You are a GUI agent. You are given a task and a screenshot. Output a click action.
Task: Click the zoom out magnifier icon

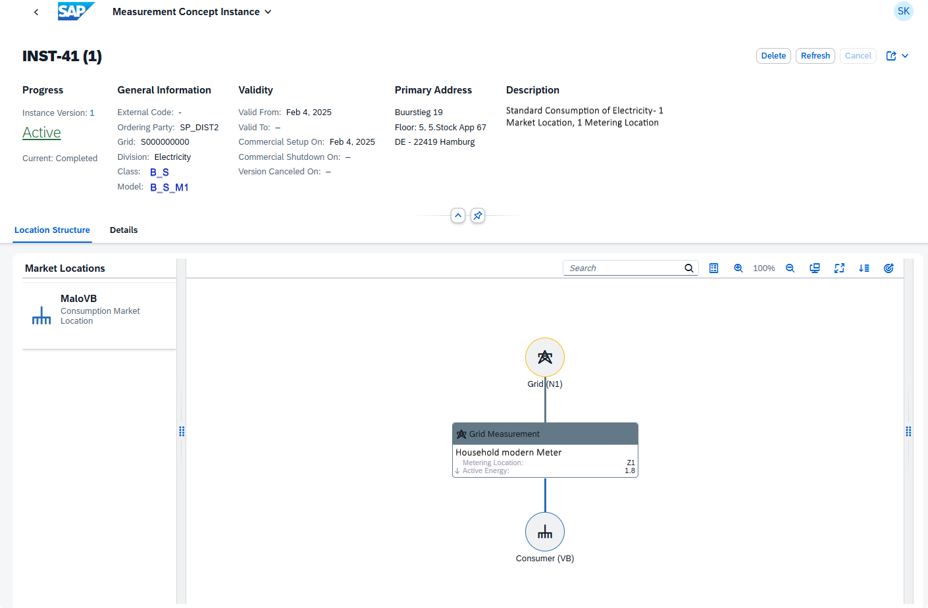click(790, 268)
